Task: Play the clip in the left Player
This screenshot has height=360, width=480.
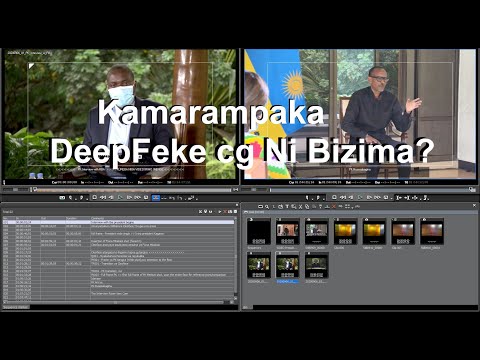Action: click(120, 198)
